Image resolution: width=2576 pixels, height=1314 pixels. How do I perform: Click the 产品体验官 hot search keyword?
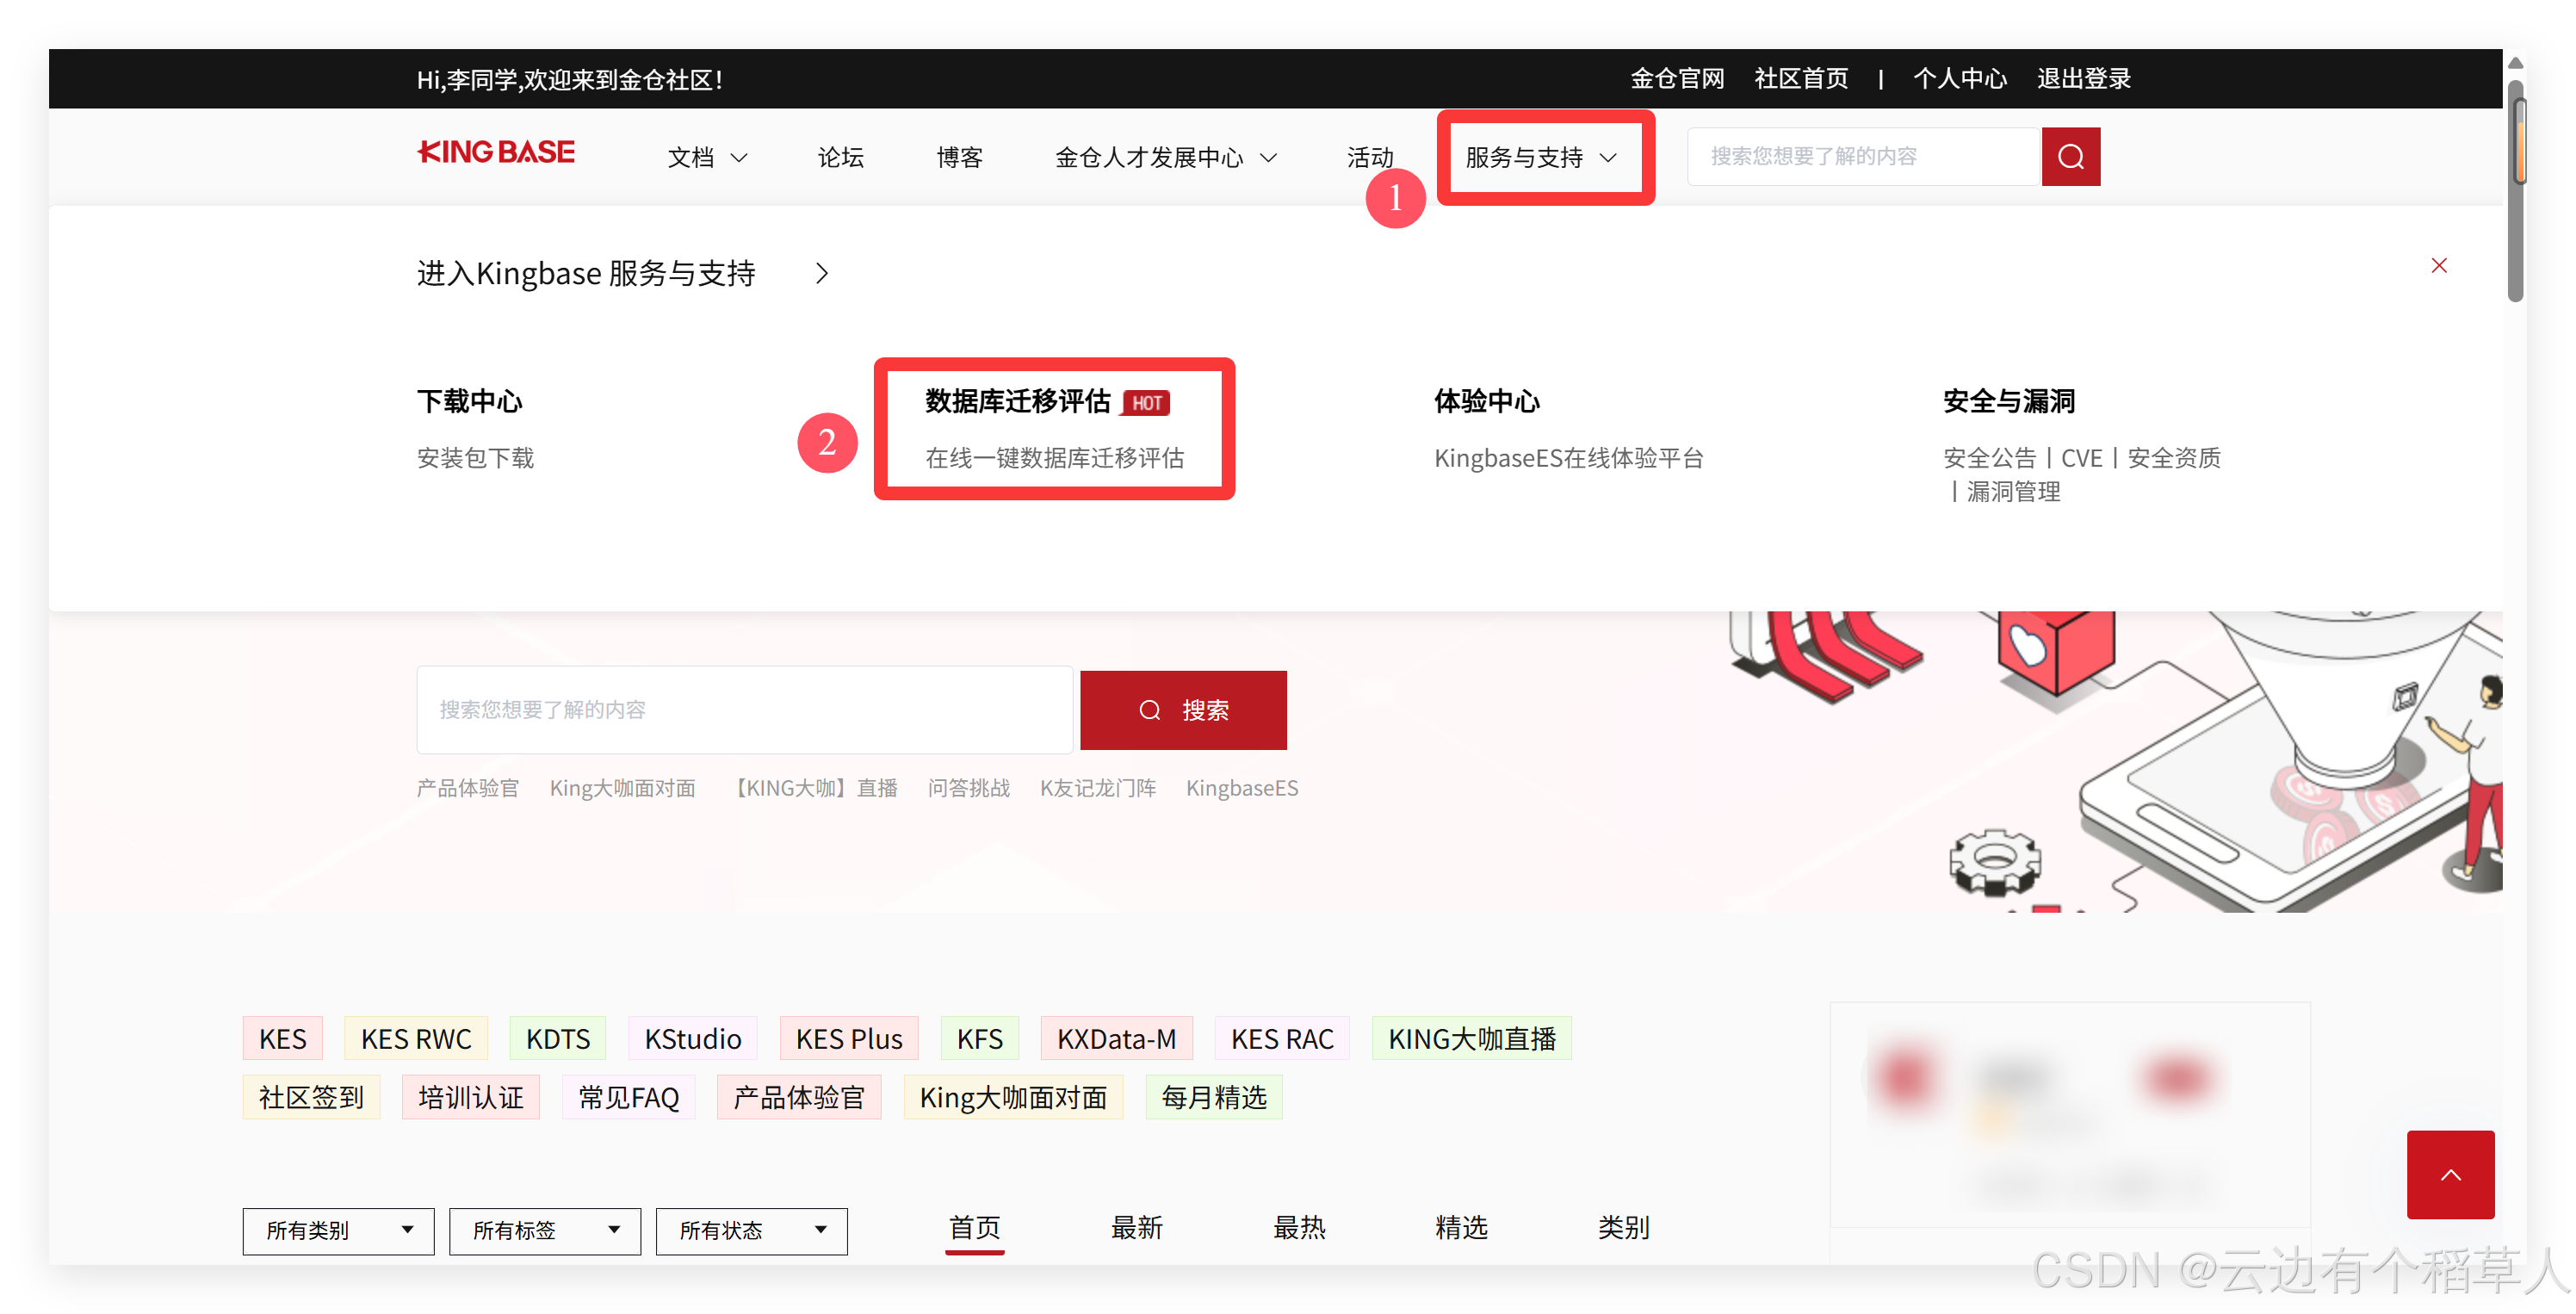click(468, 788)
